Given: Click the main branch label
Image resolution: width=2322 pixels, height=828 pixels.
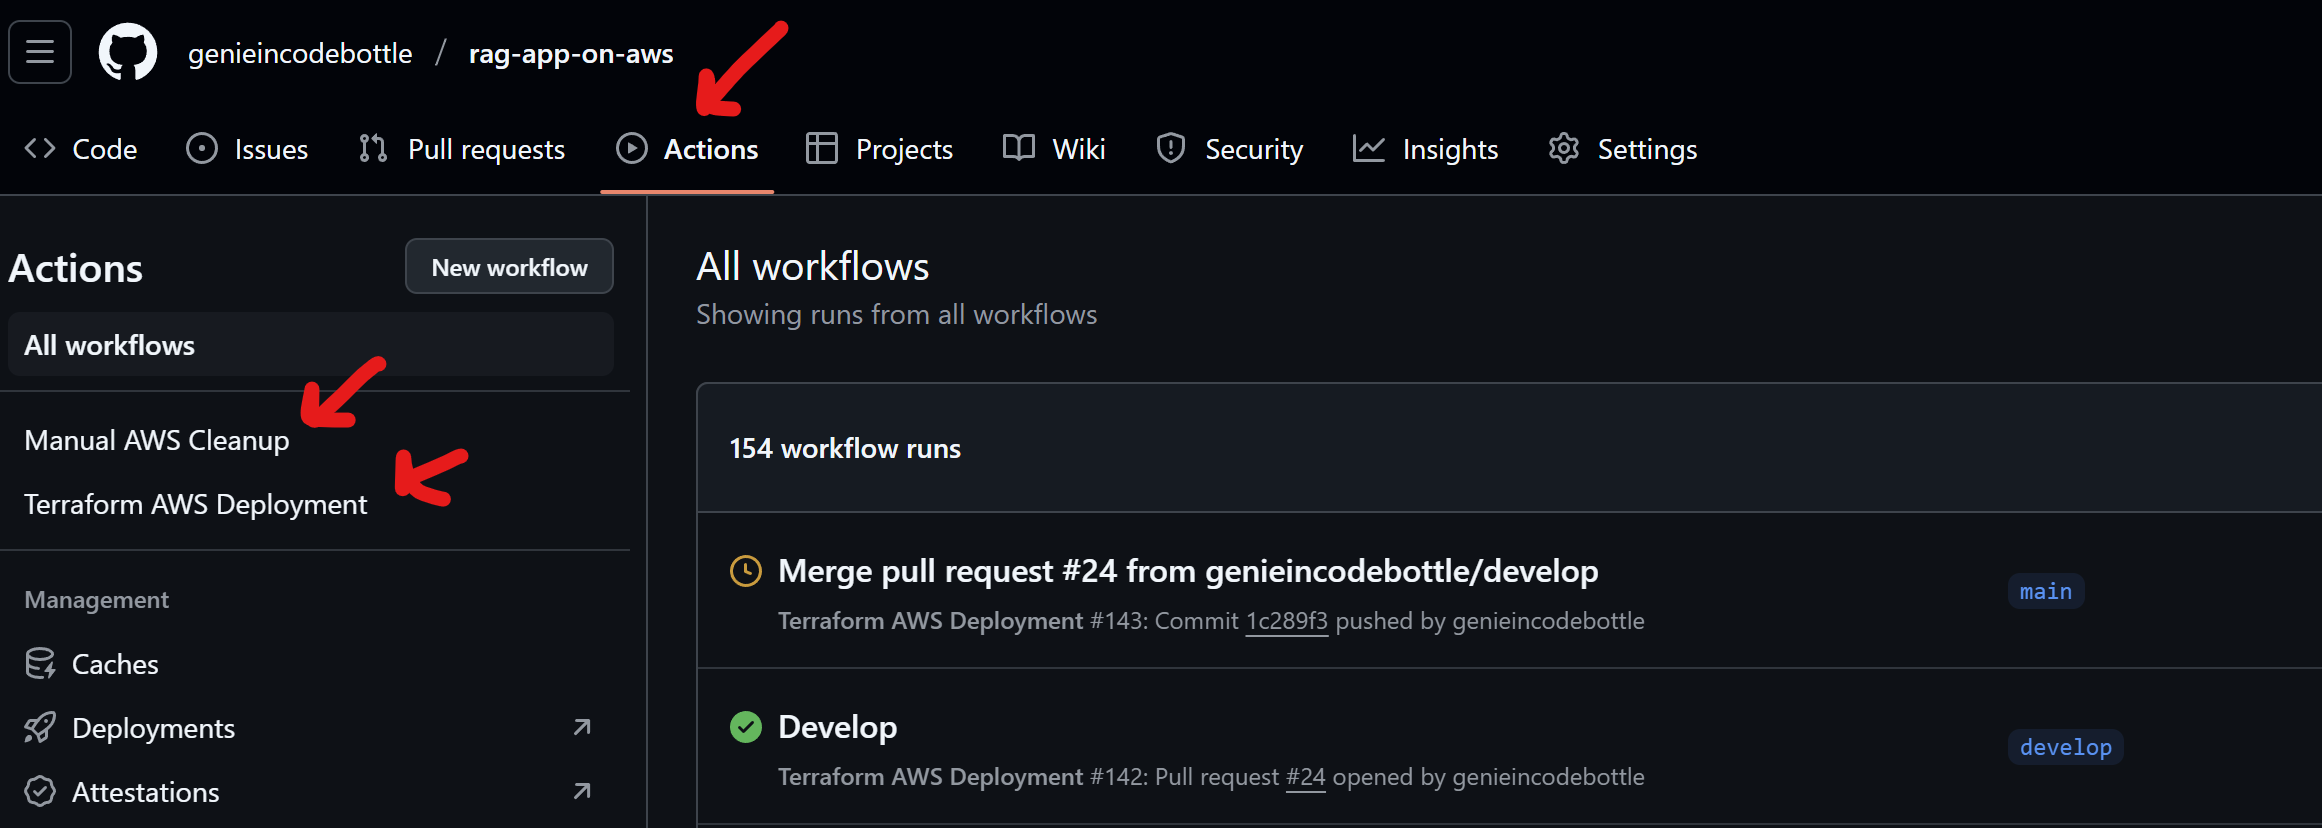Looking at the screenshot, I should click(2046, 591).
